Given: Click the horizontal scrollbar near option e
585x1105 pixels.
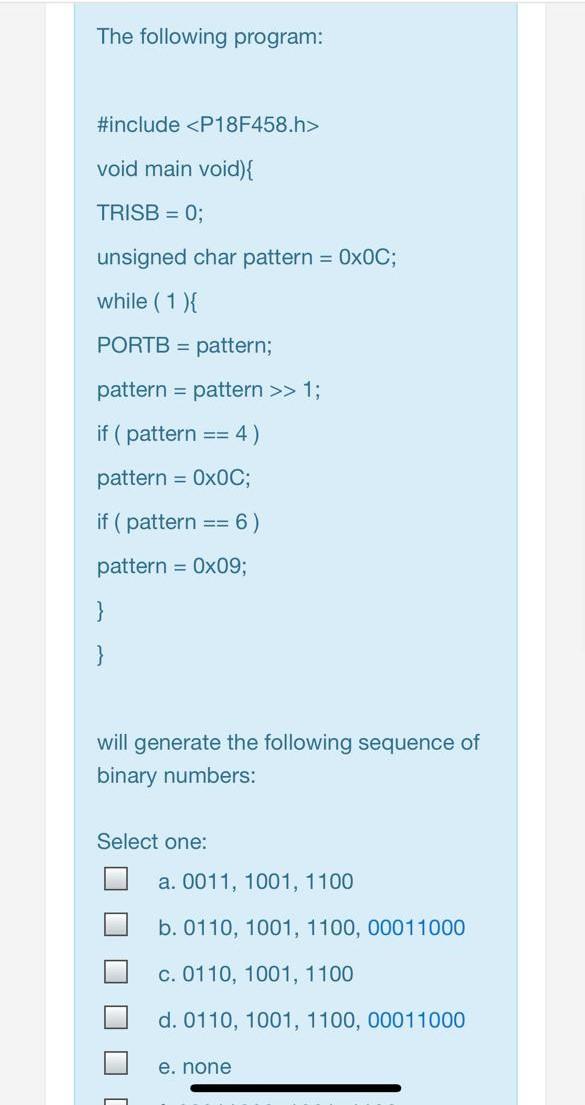Looking at the screenshot, I should [x=295, y=1086].
